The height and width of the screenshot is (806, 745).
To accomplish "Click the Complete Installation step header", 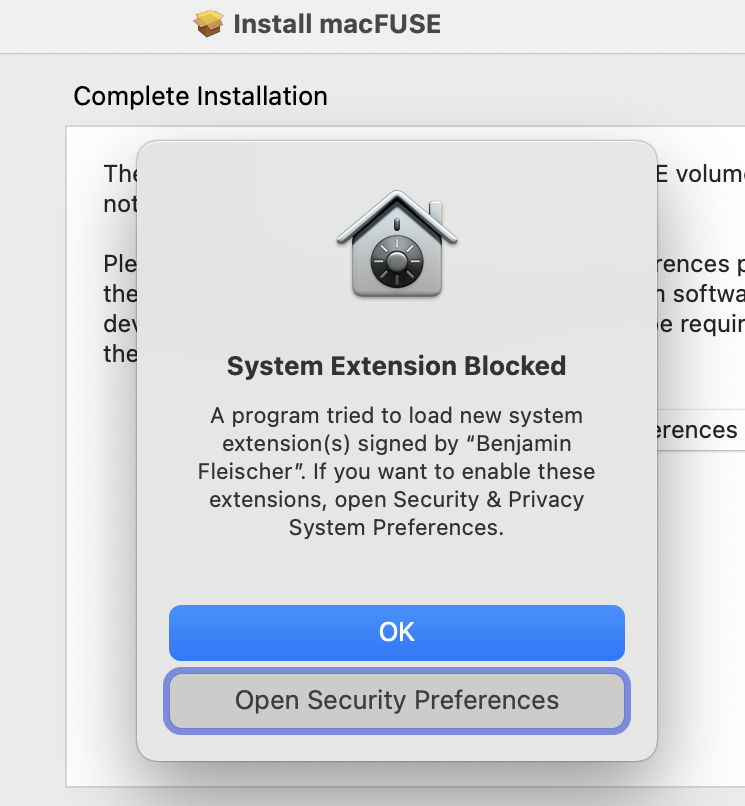I will (200, 96).
